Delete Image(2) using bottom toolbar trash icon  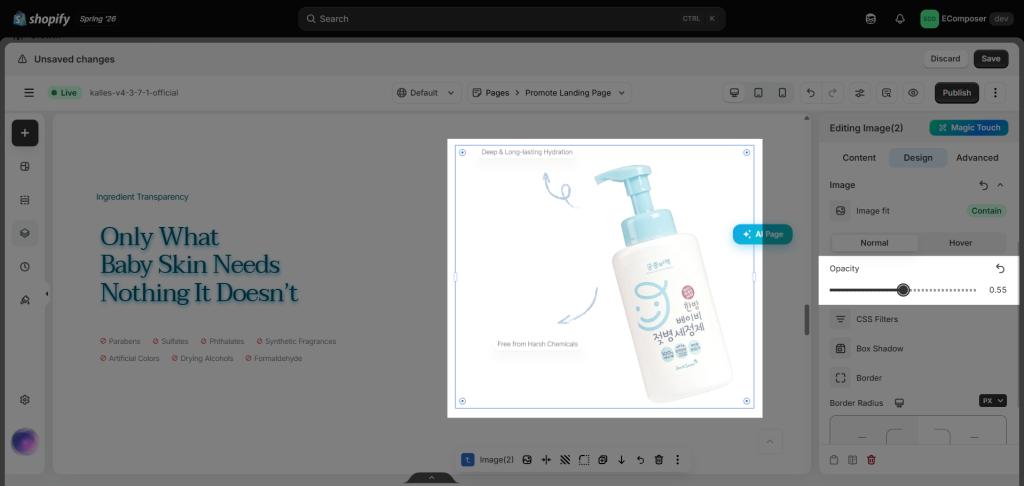[659, 460]
